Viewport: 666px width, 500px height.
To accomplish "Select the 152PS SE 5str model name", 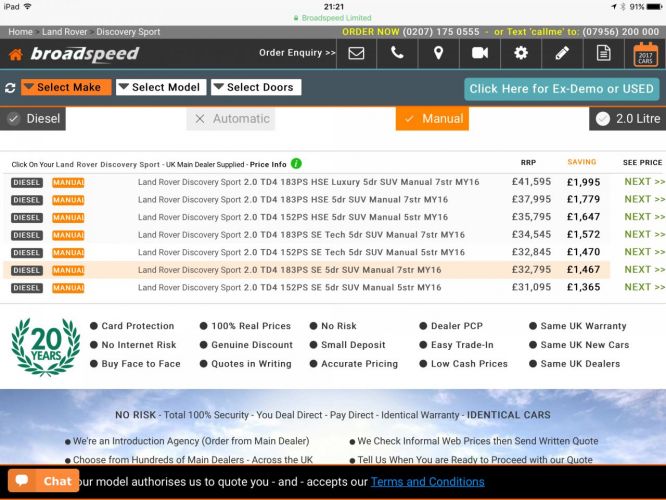I will tap(289, 287).
